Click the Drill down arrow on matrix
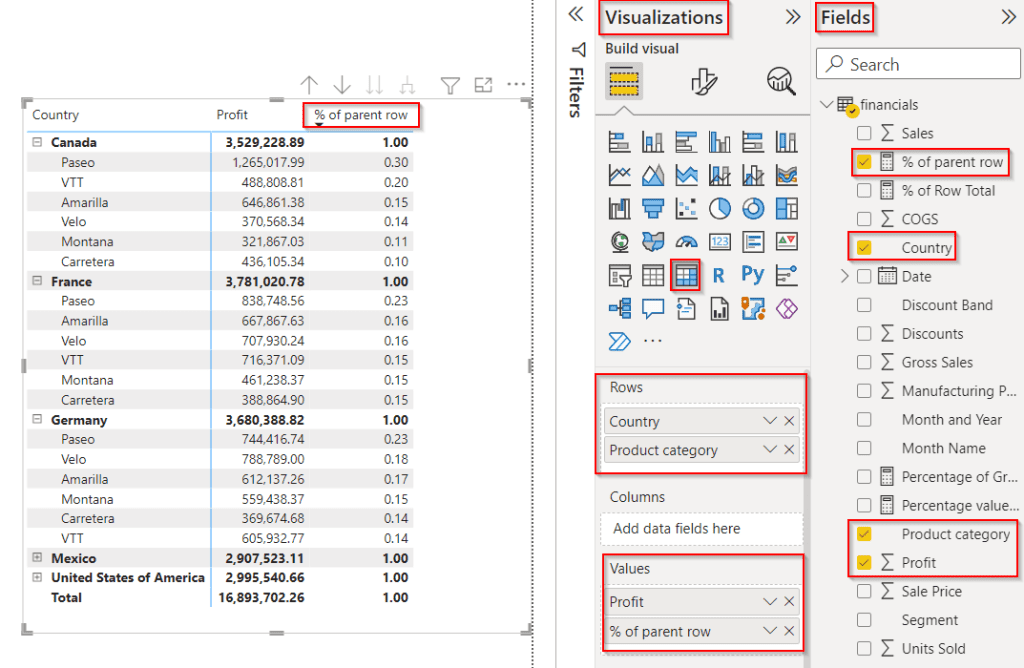 [x=342, y=85]
